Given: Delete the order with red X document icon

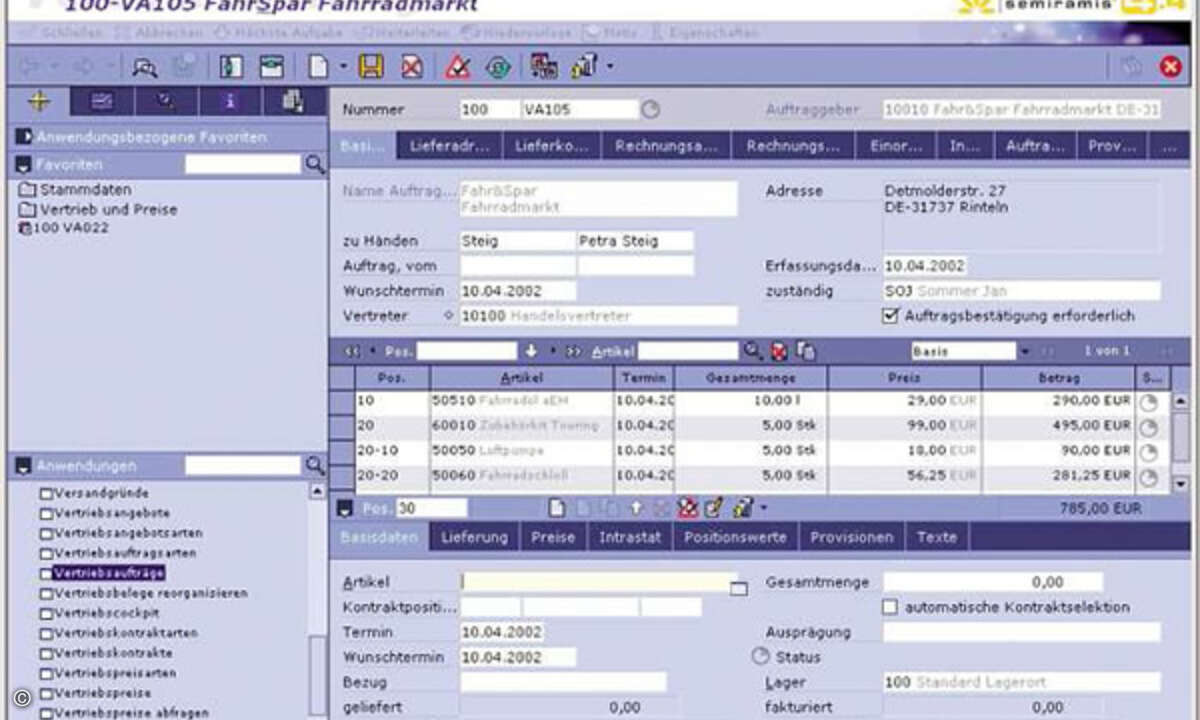Looking at the screenshot, I should [411, 67].
